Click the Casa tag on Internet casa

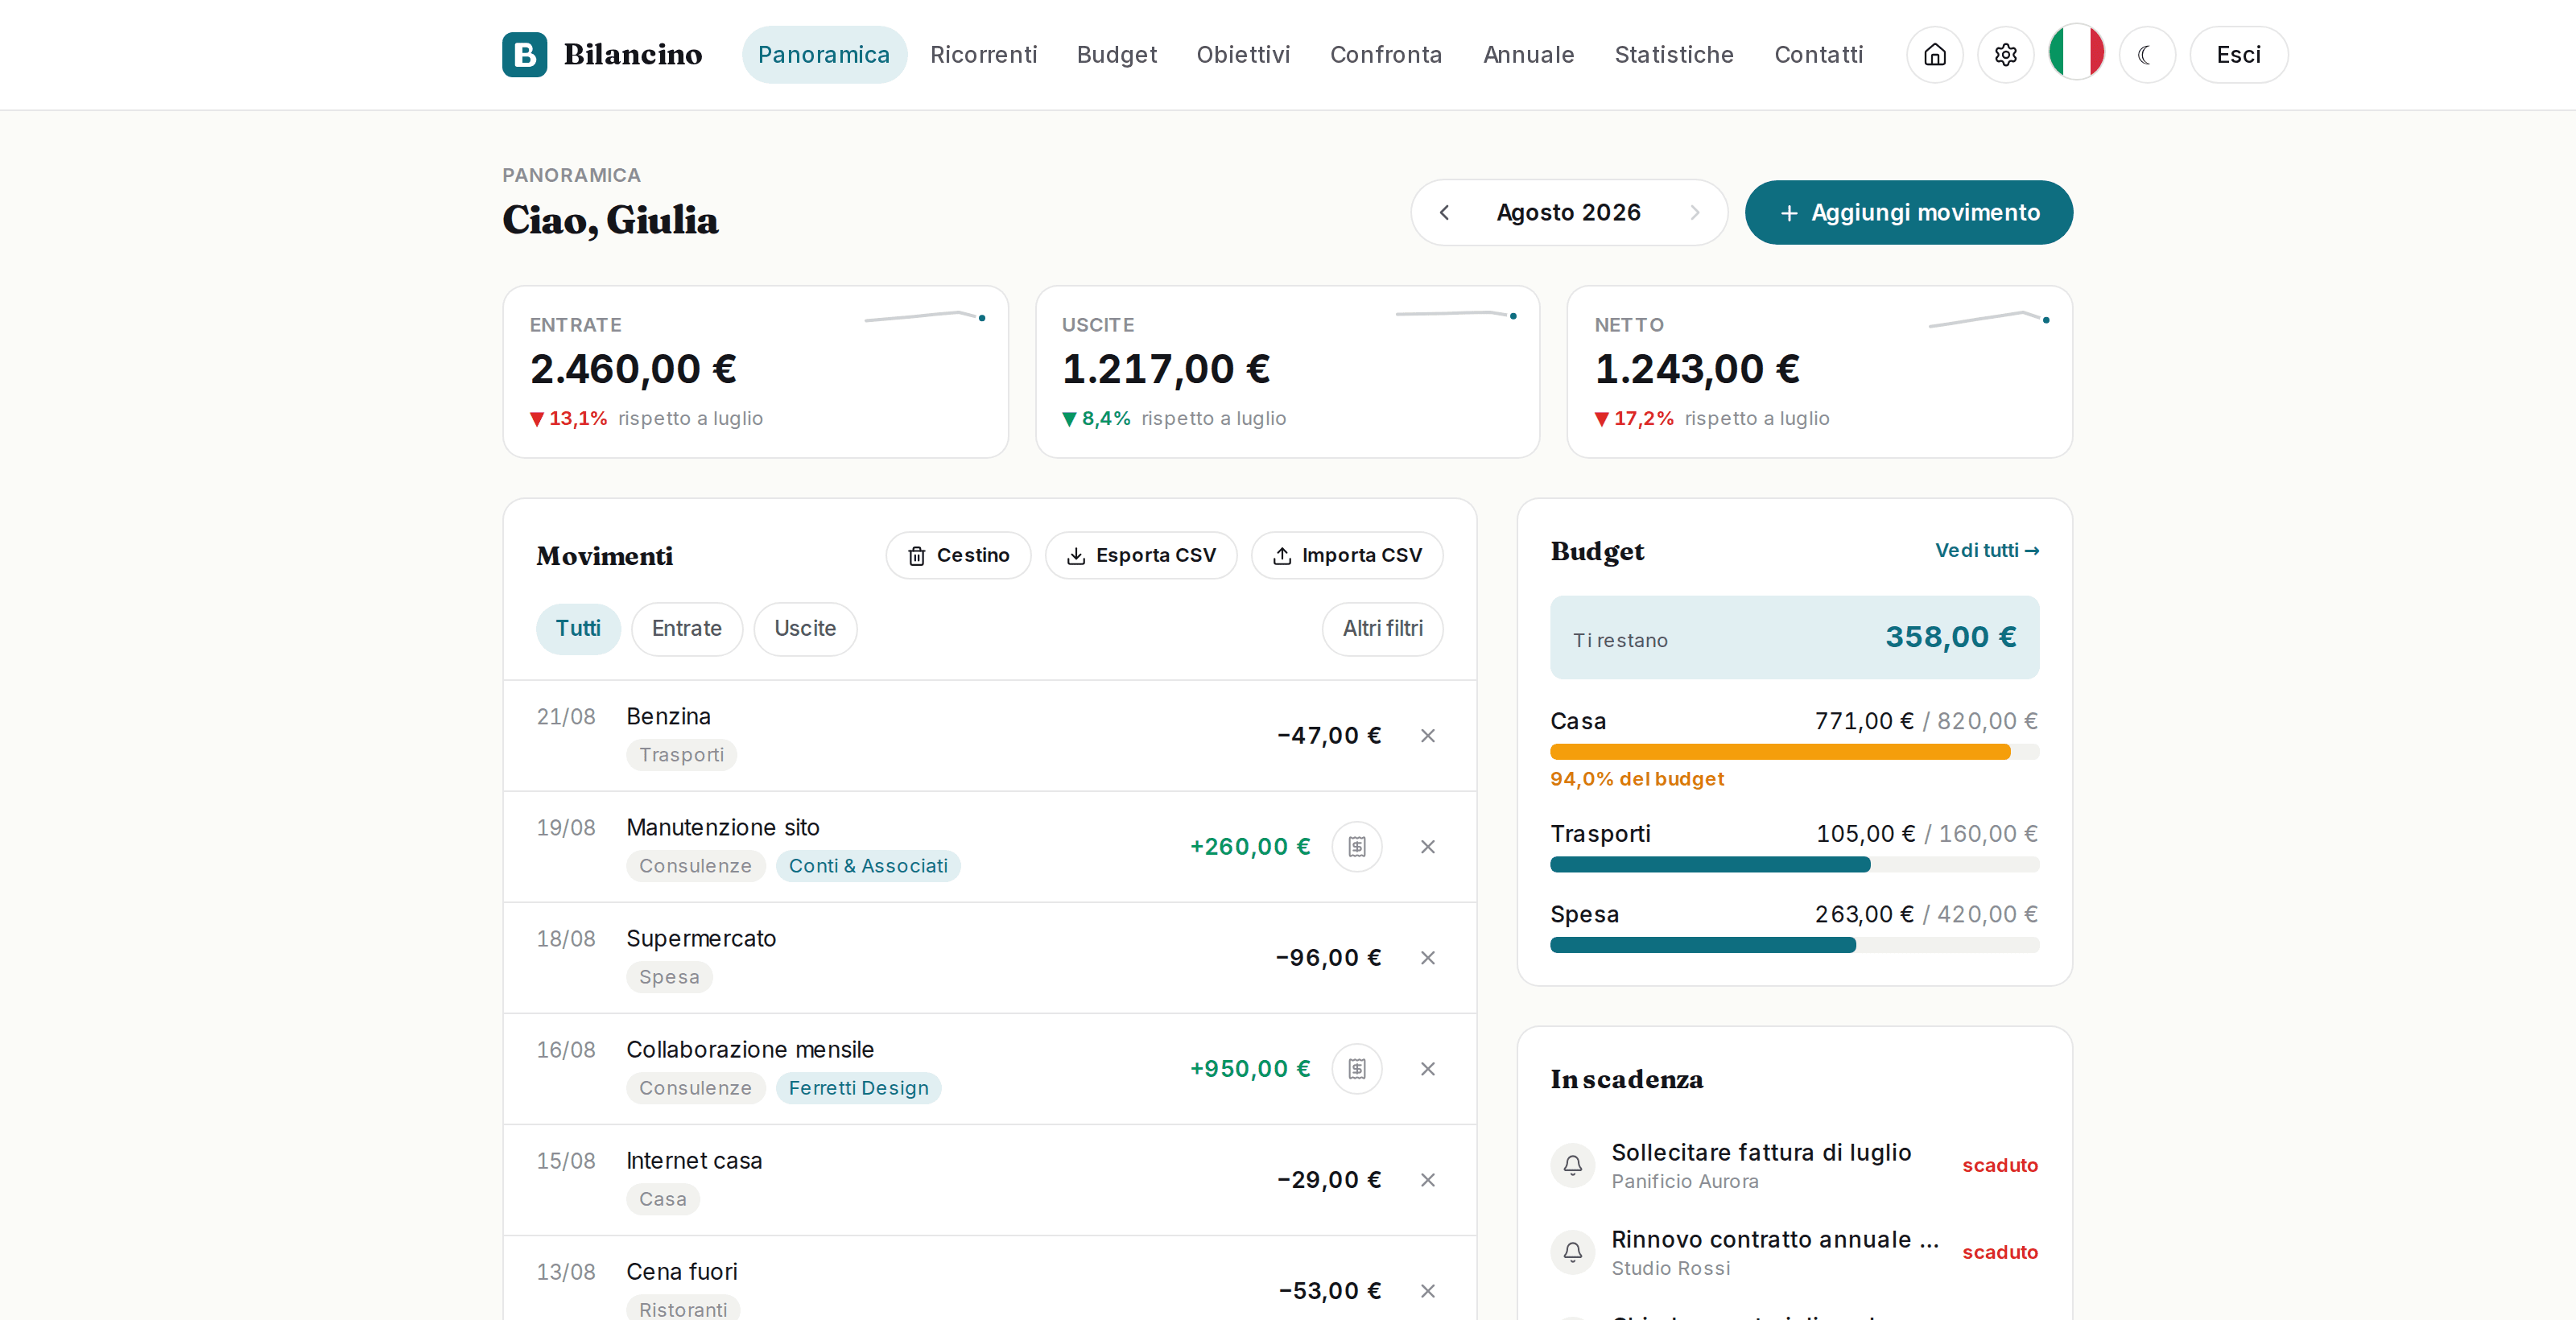click(663, 1199)
